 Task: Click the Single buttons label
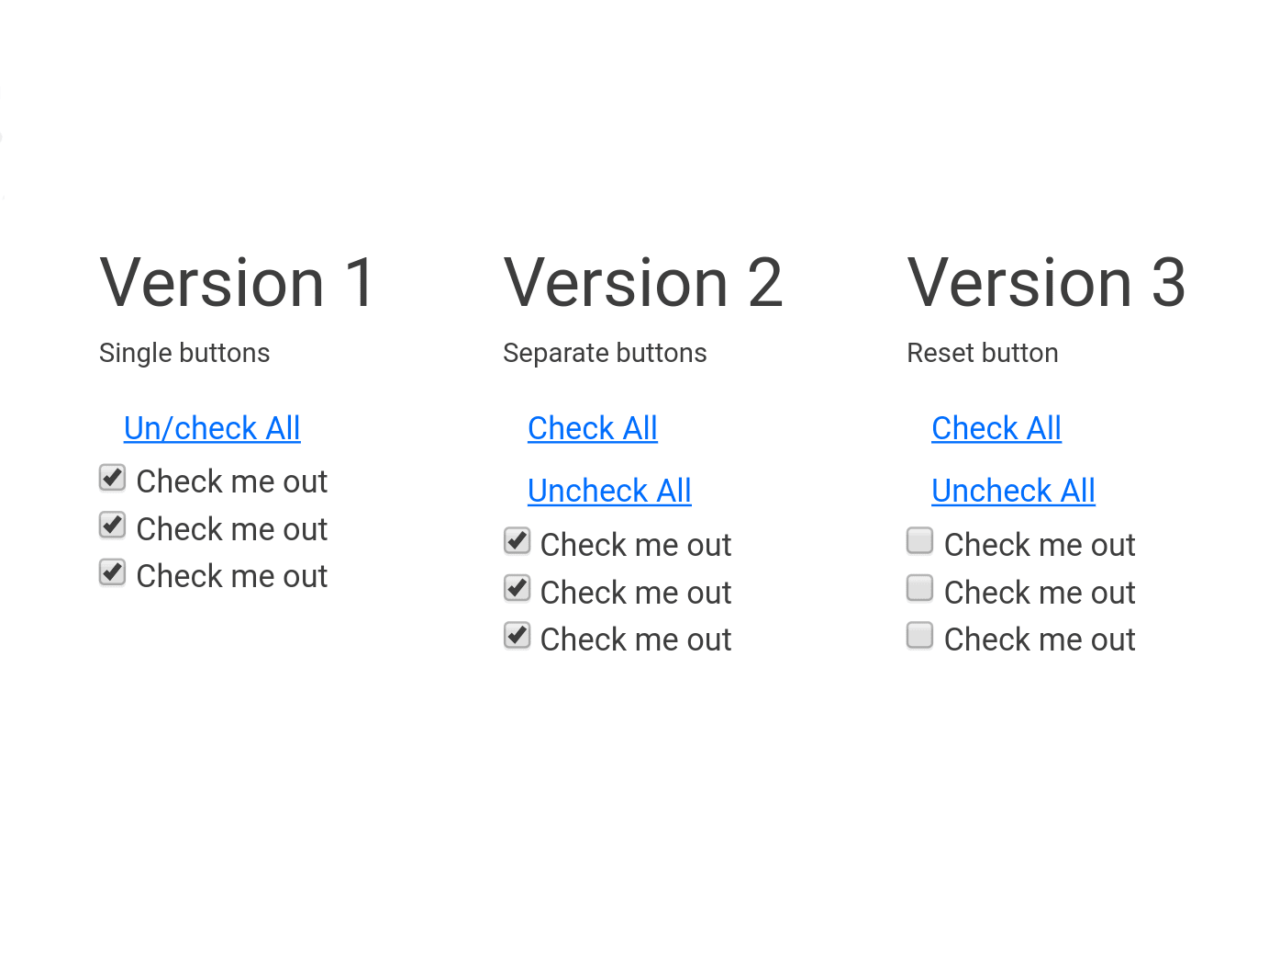pyautogui.click(x=184, y=353)
